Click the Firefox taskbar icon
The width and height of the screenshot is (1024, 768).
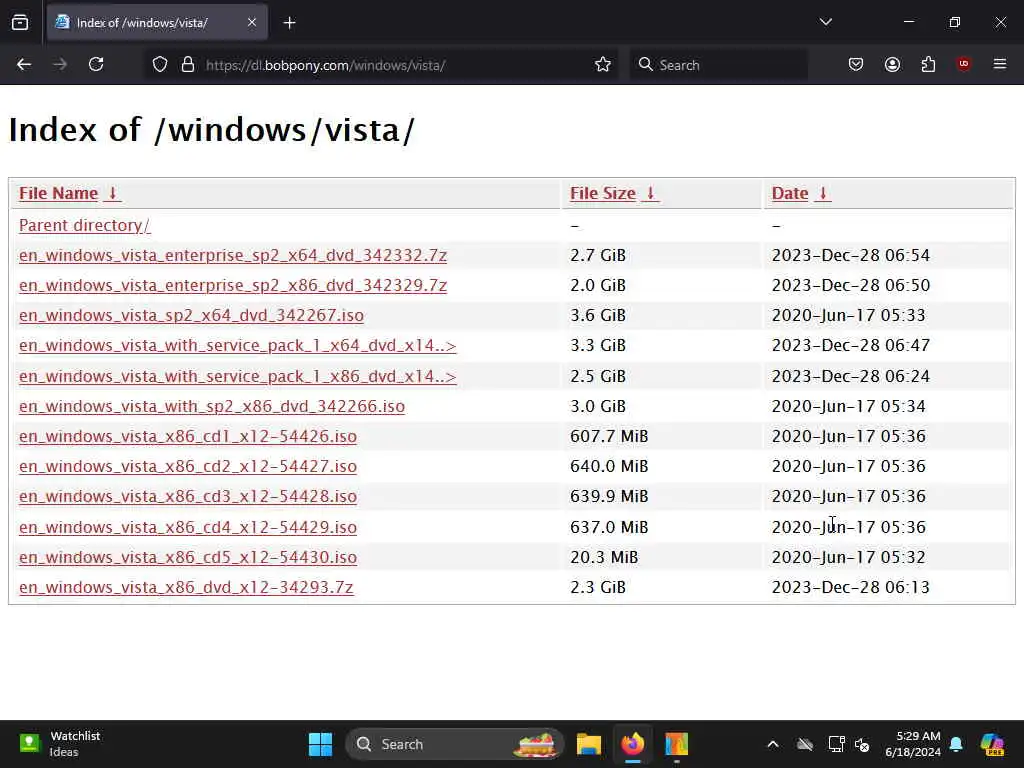pyautogui.click(x=633, y=744)
